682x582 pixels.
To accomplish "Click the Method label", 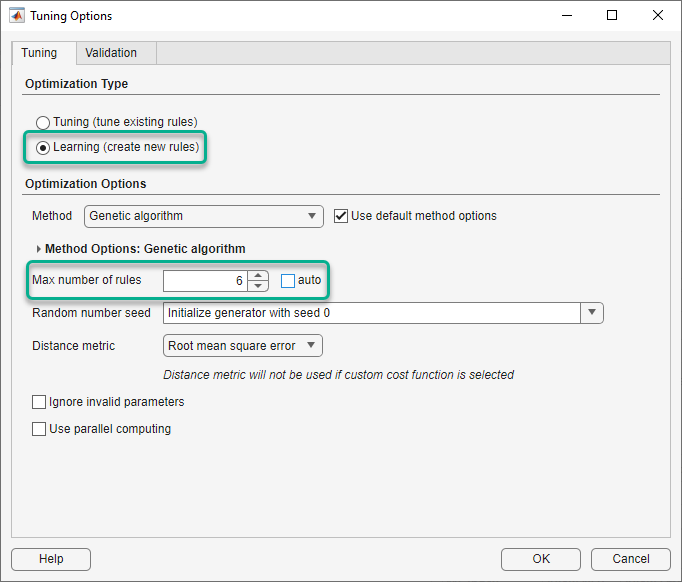I will point(52,216).
